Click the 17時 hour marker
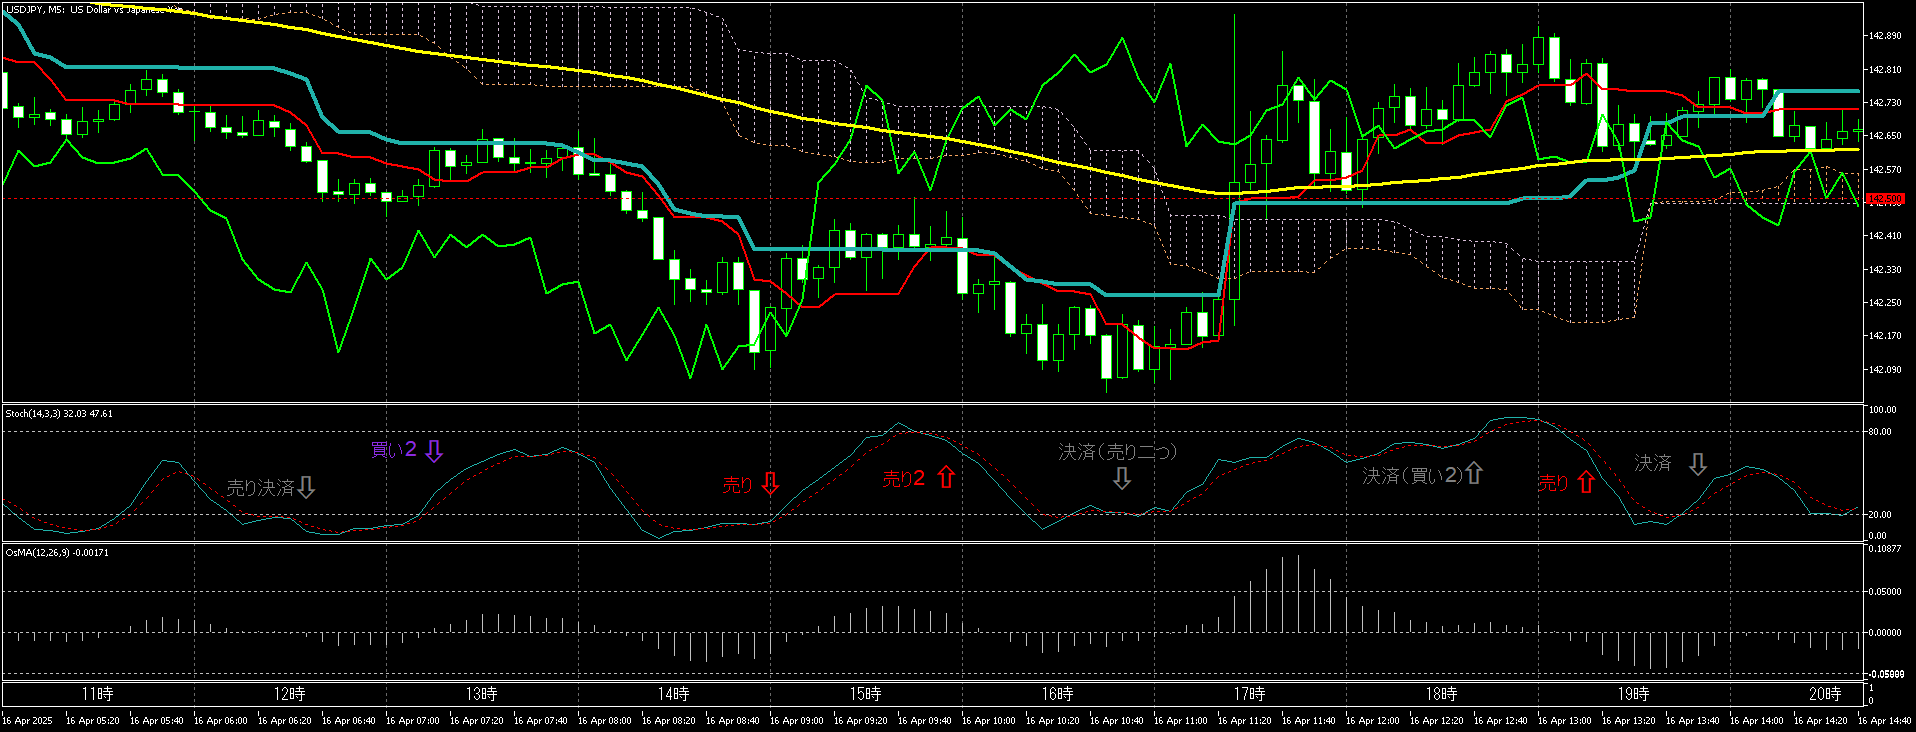The width and height of the screenshot is (1916, 732). click(x=1249, y=694)
